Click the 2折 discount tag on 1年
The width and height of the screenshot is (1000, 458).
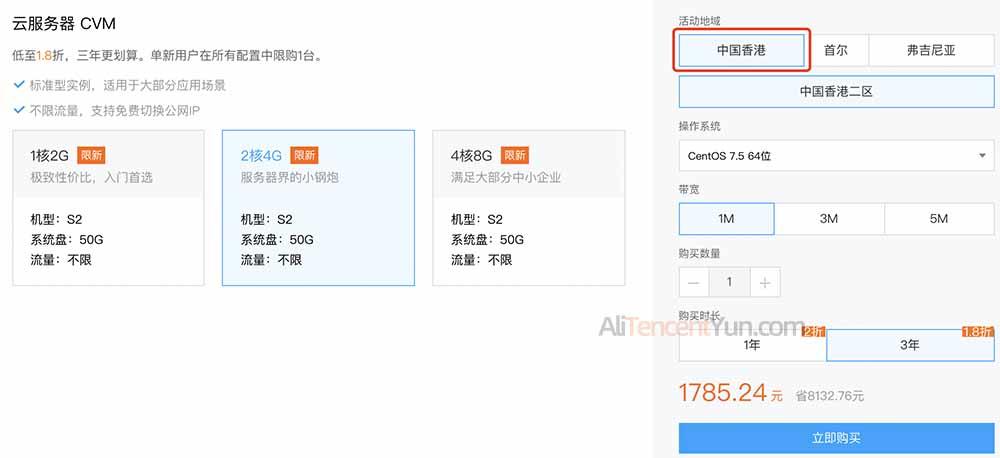click(814, 331)
